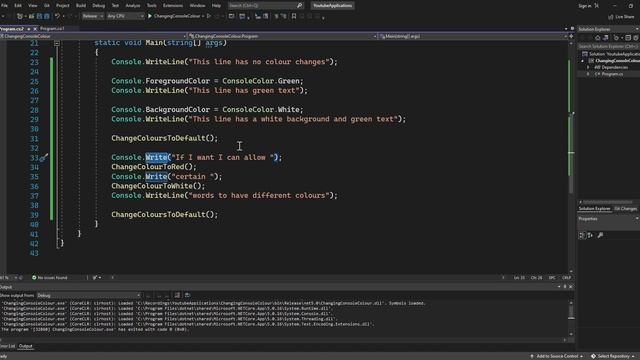Click the Clear All output icon
Image resolution: width=640 pixels, height=360 pixels.
(177, 295)
